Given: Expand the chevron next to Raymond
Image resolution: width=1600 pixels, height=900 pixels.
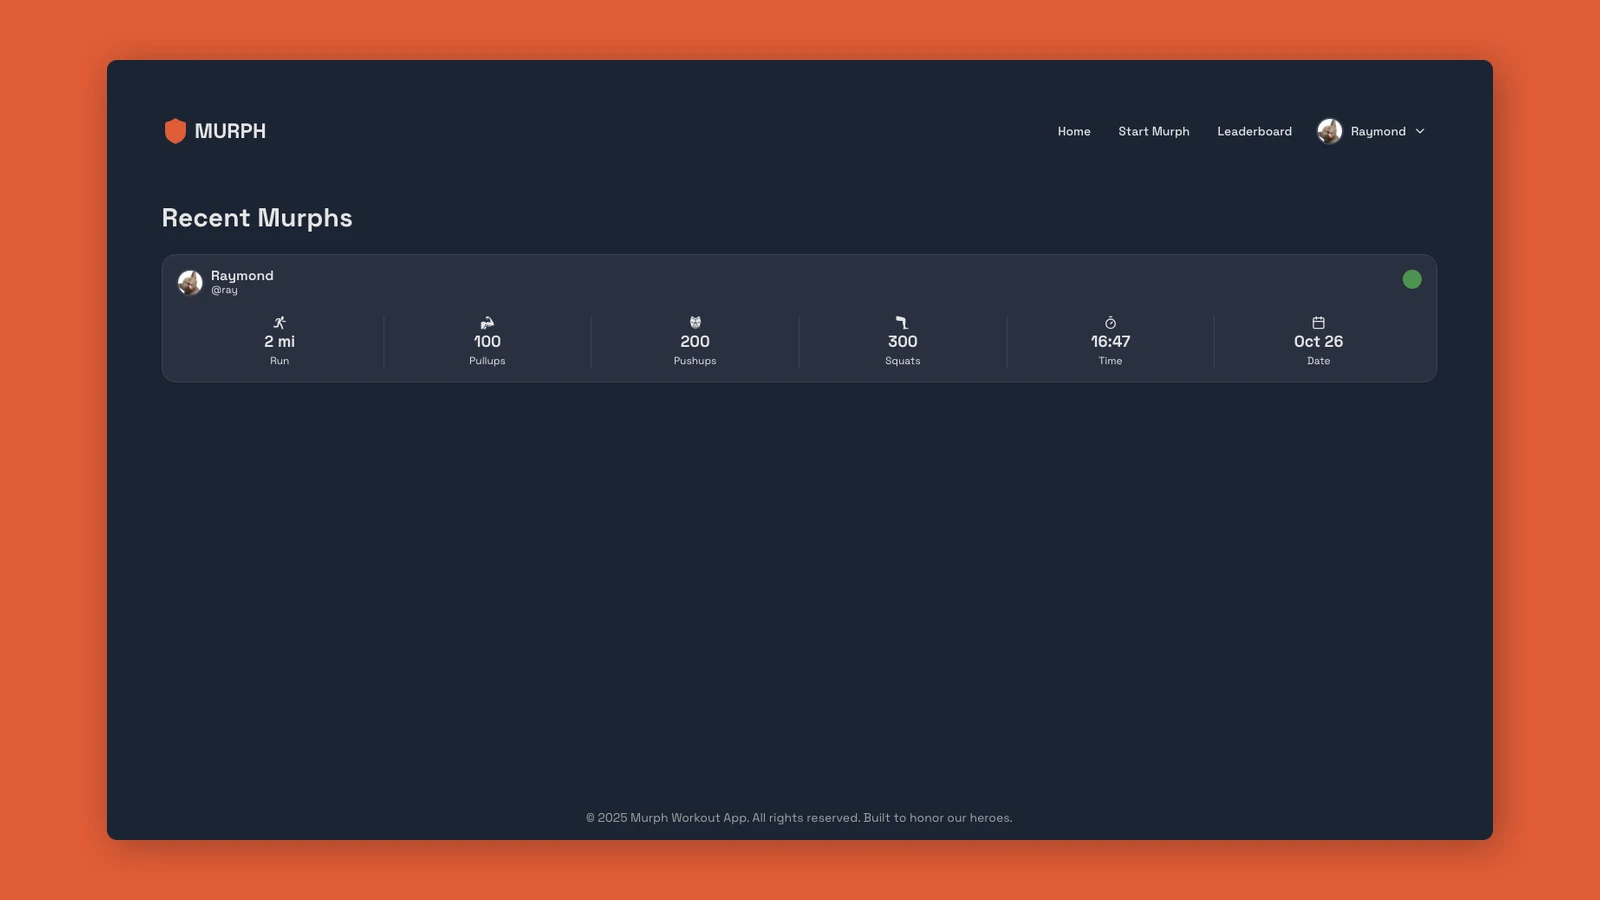Looking at the screenshot, I should tap(1420, 131).
